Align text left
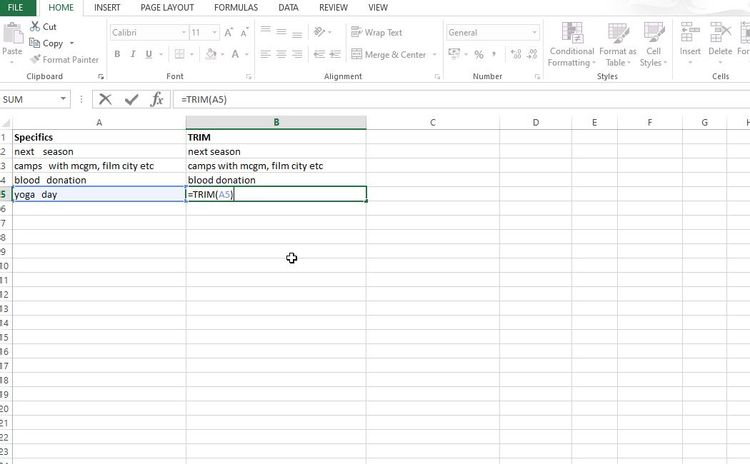This screenshot has height=464, width=750. pyautogui.click(x=265, y=54)
